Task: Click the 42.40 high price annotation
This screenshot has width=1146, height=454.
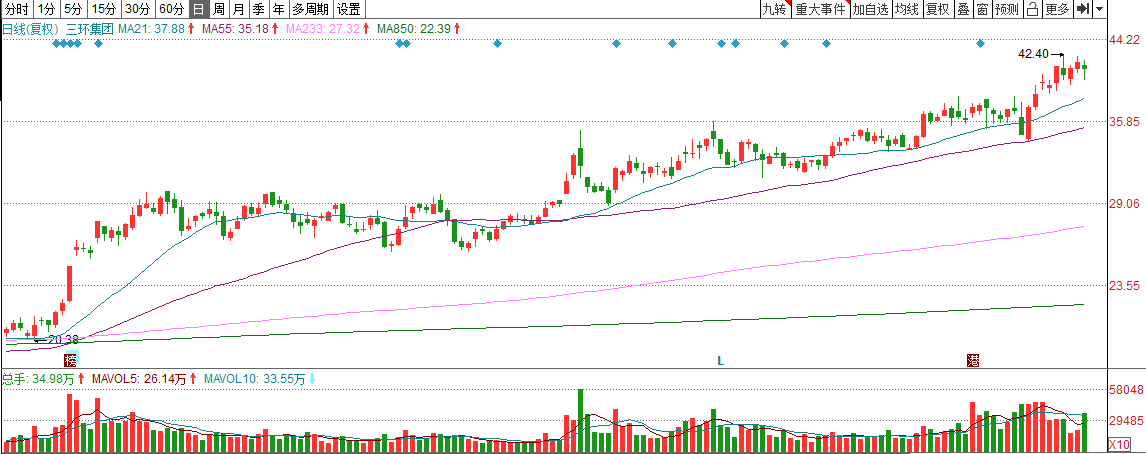Action: pyautogui.click(x=1033, y=53)
